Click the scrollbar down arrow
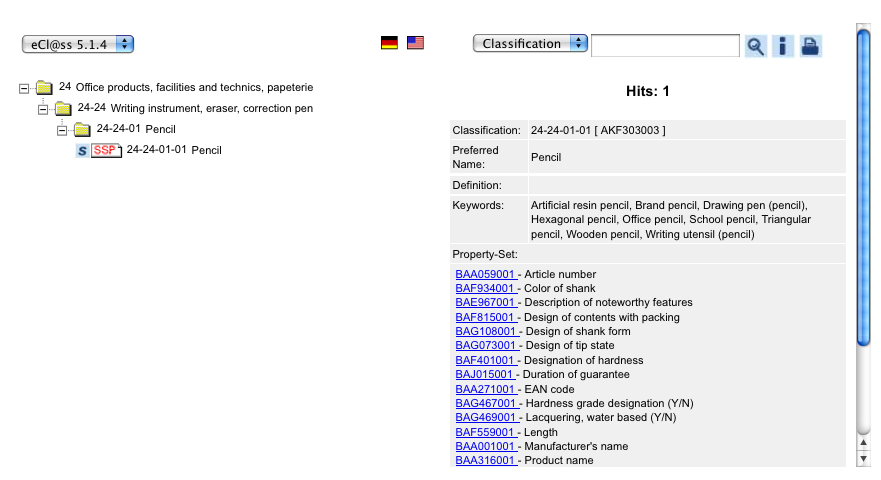 (863, 458)
